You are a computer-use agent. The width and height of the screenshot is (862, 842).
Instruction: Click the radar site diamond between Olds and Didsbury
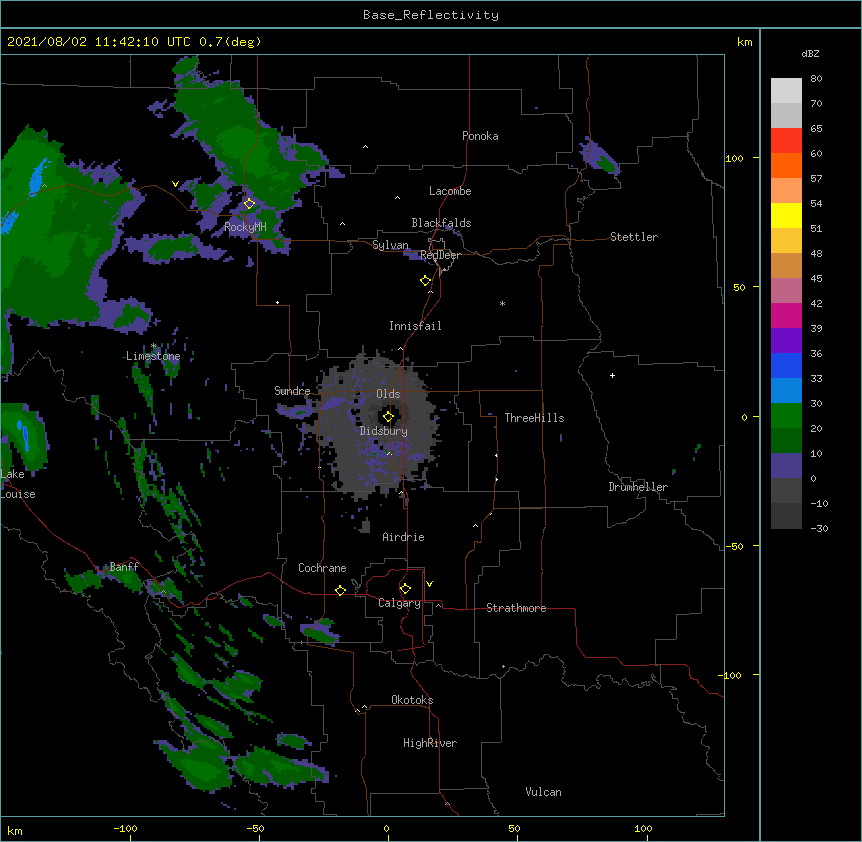(388, 417)
